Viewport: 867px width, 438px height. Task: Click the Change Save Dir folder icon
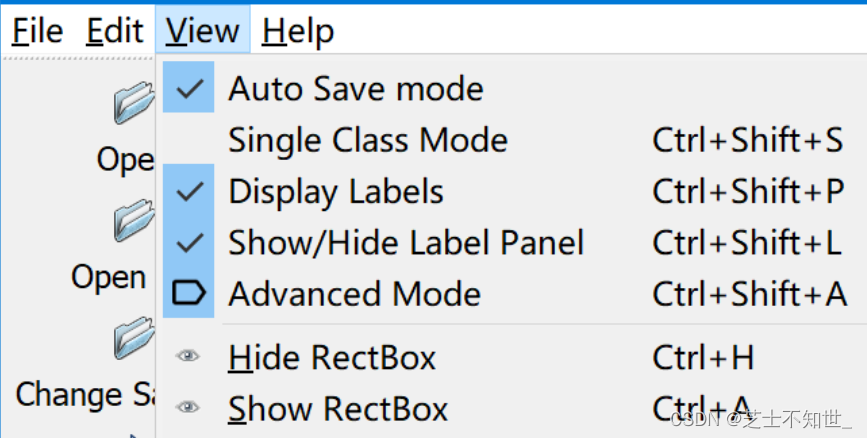(135, 338)
